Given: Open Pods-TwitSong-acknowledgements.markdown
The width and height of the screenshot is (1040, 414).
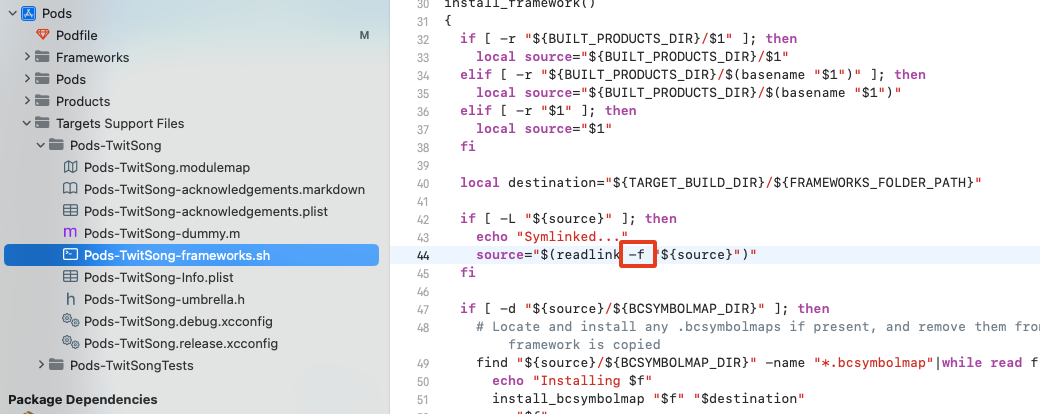Looking at the screenshot, I should (224, 190).
